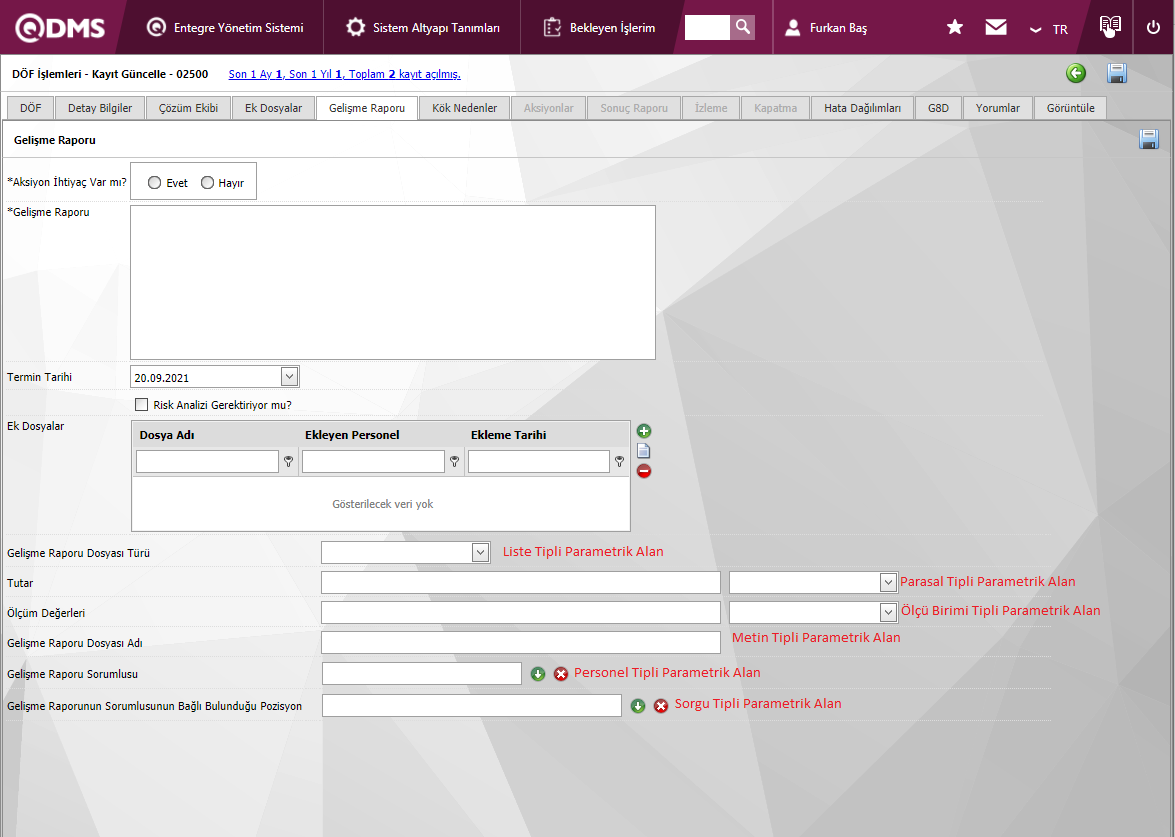The height and width of the screenshot is (837, 1175).
Task: Click Gelişme Raporu Dosyası Adı field
Action: point(521,642)
